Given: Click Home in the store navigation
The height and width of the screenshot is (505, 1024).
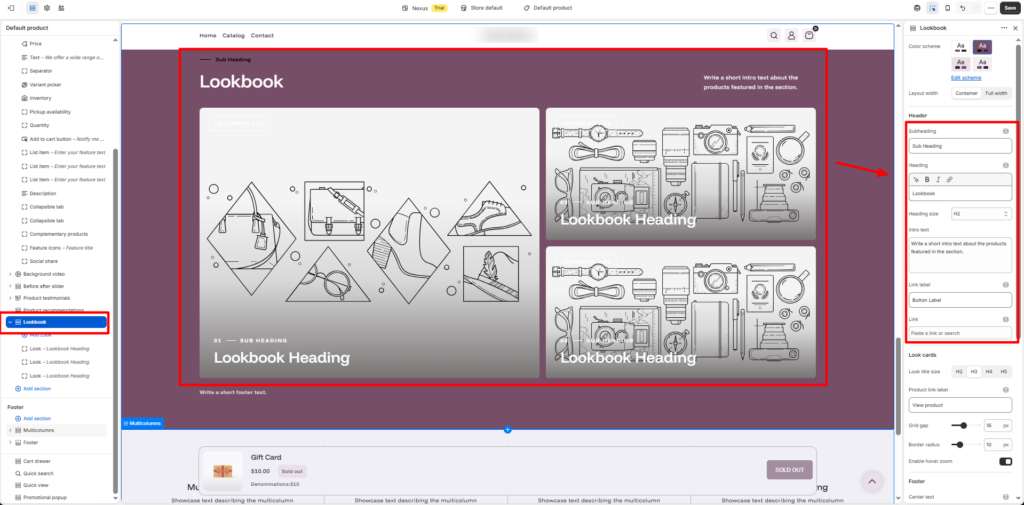Looking at the screenshot, I should click(x=208, y=35).
